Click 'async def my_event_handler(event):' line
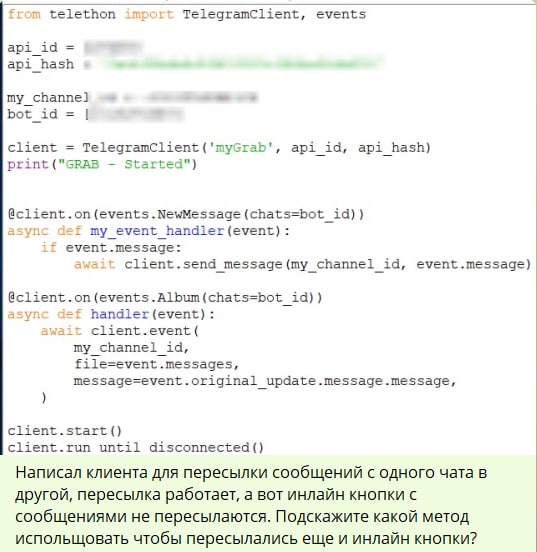 pos(149,231)
